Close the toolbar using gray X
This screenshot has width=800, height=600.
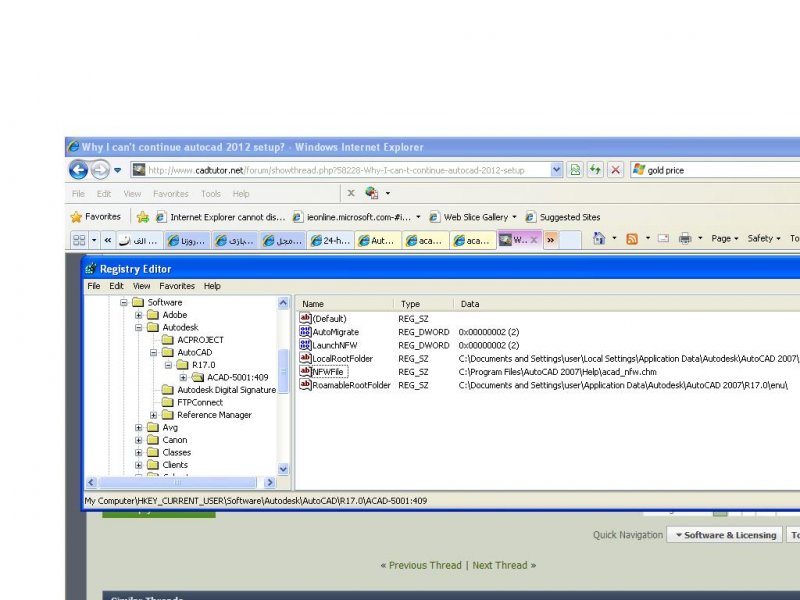tap(351, 193)
